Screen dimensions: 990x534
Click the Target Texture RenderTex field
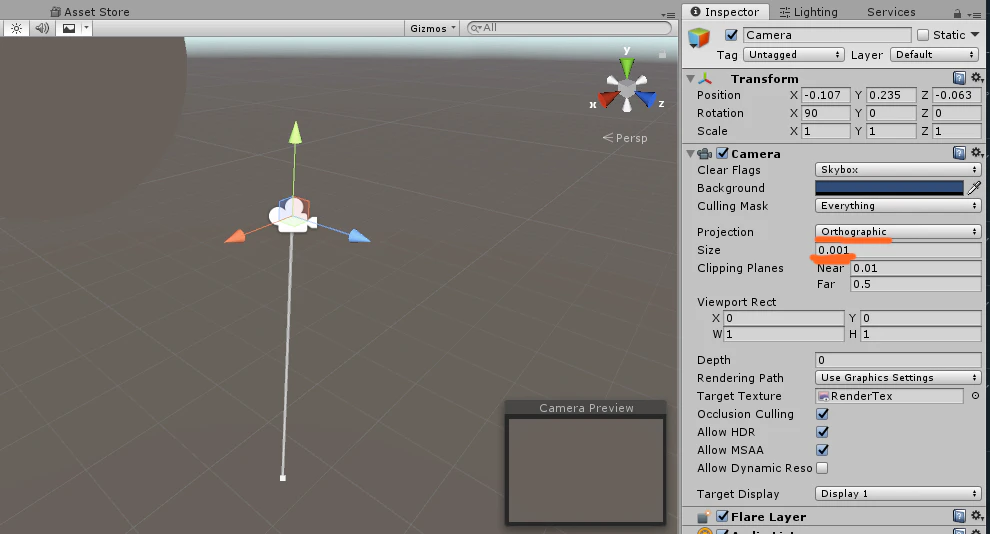click(x=889, y=396)
